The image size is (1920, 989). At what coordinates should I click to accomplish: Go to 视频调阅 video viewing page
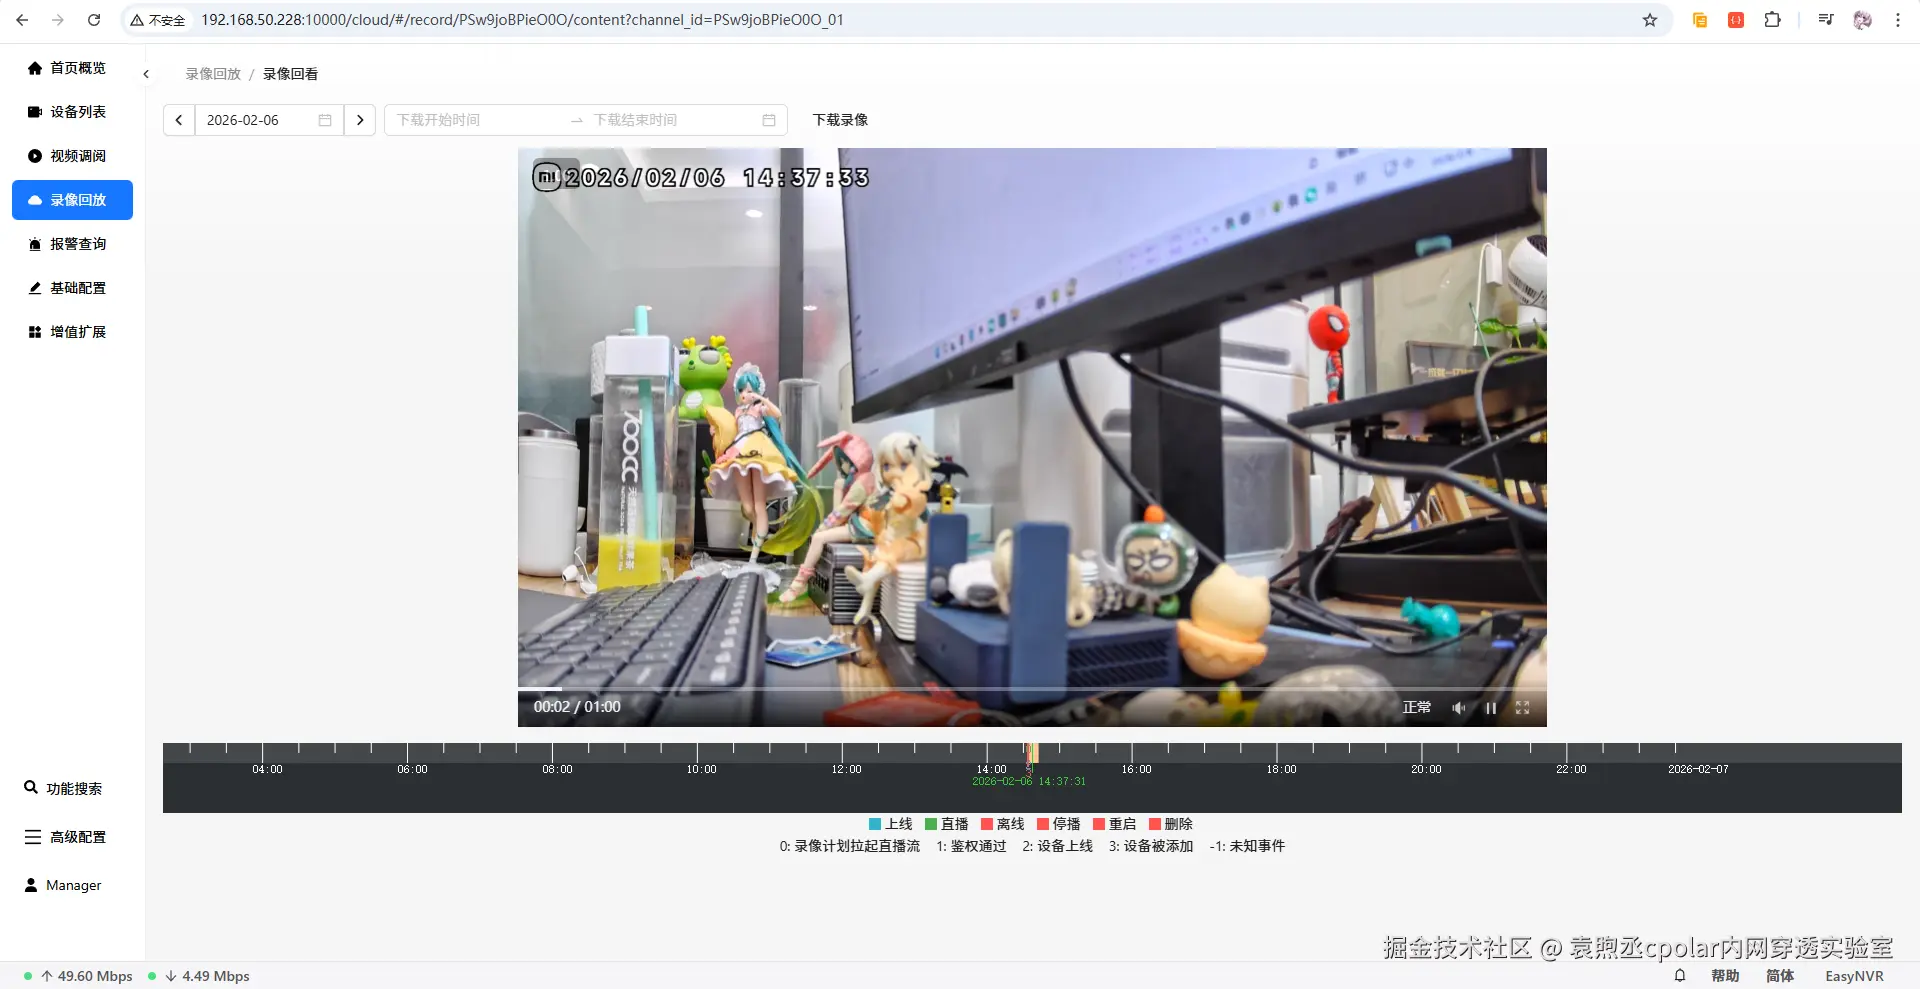[67, 156]
